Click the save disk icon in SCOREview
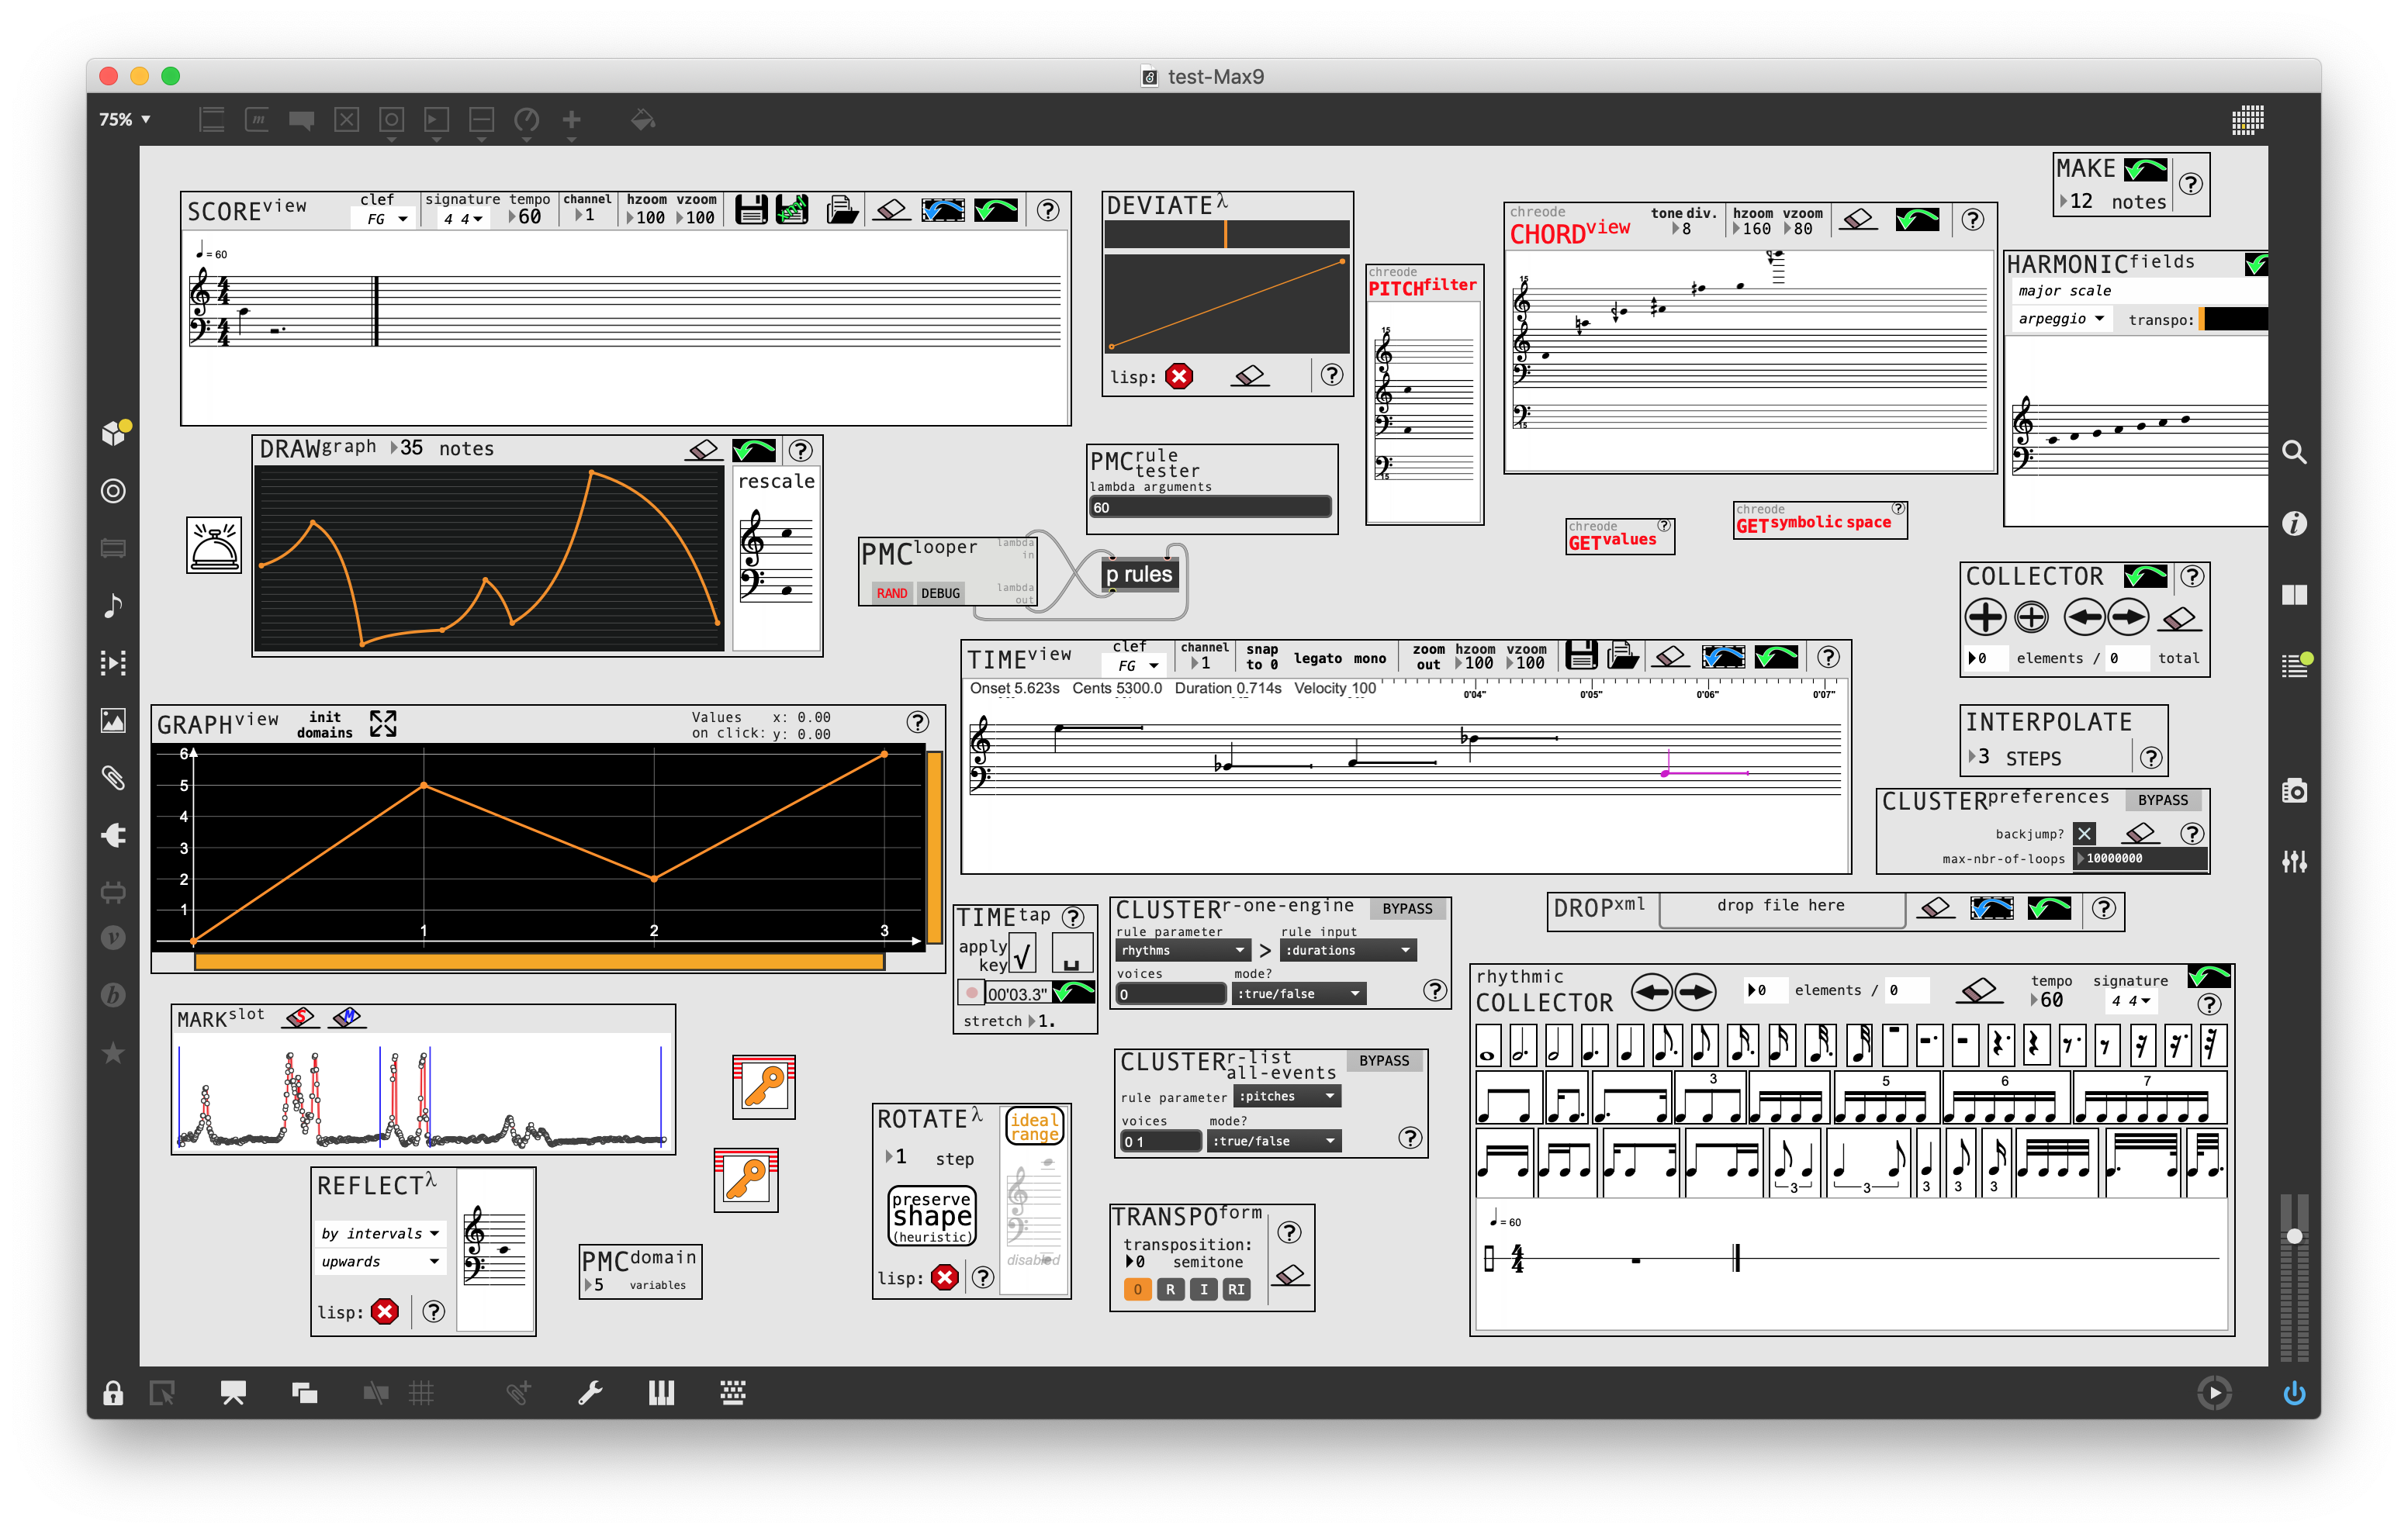 click(x=751, y=209)
